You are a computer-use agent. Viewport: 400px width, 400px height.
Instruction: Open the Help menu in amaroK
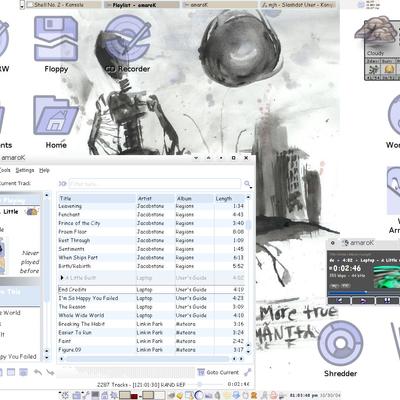click(44, 170)
